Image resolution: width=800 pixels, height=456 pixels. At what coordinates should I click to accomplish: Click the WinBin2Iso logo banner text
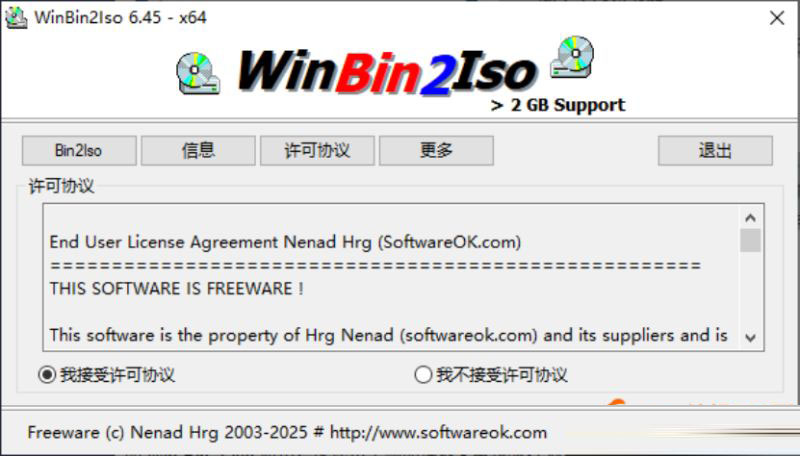tap(387, 73)
